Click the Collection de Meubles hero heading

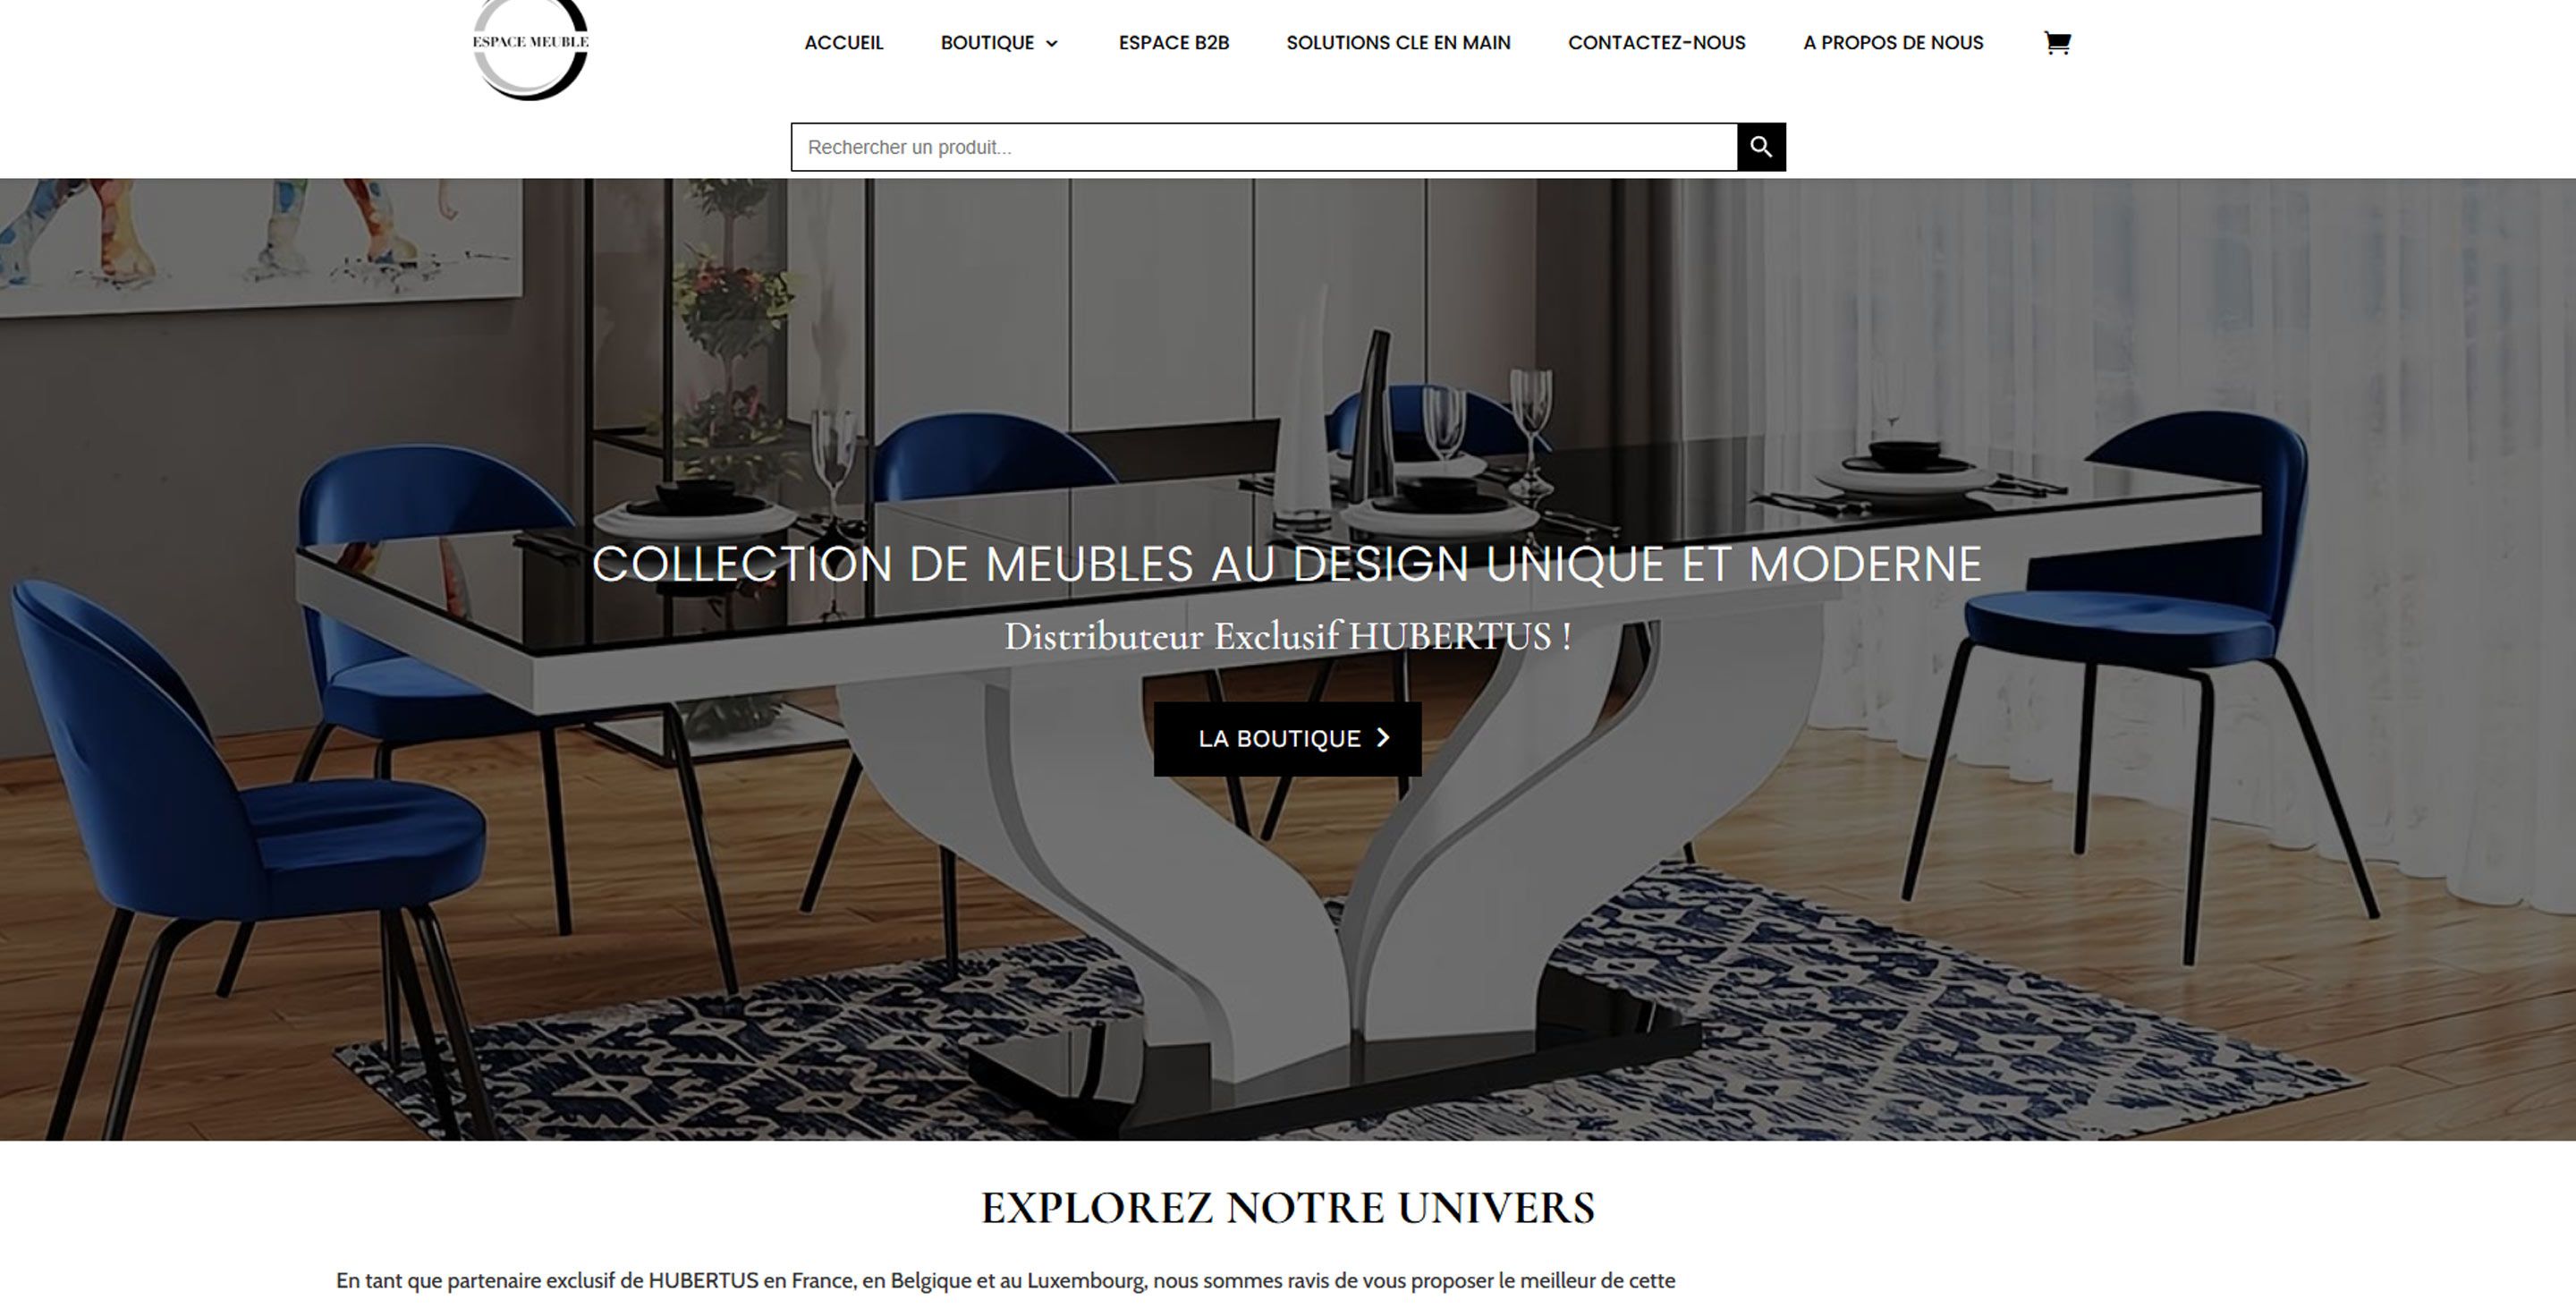point(1287,564)
